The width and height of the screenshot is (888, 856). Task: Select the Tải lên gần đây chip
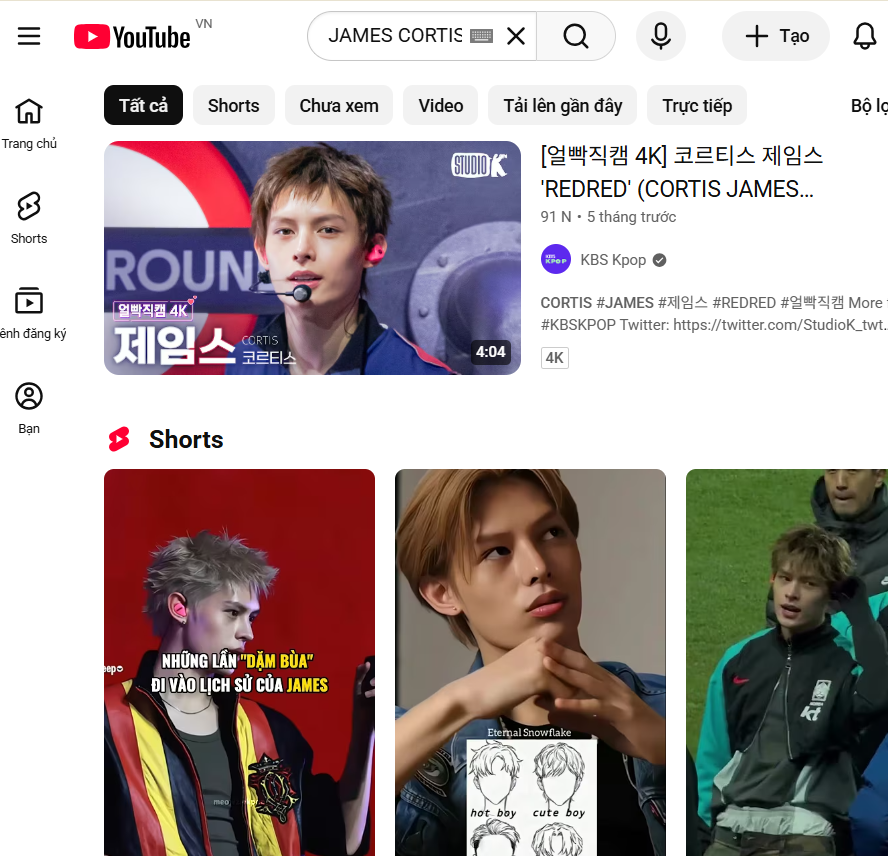point(562,105)
